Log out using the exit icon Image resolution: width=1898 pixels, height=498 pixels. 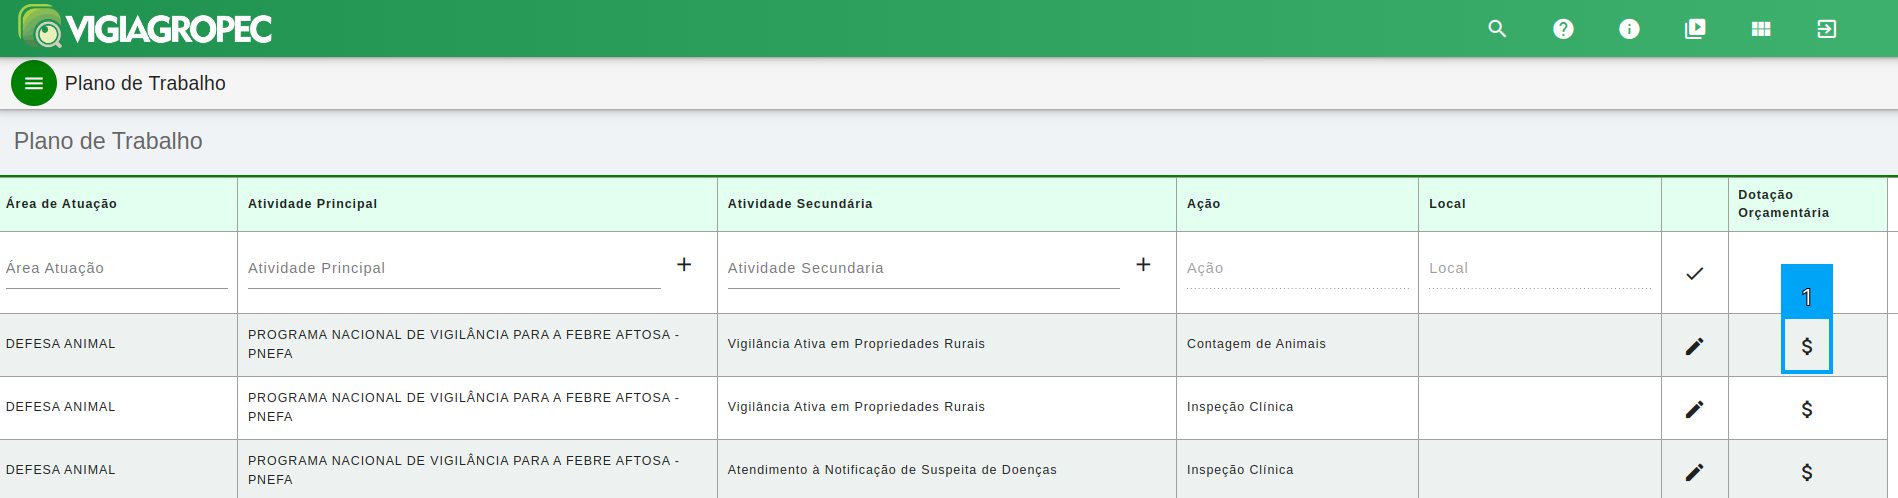point(1827,29)
